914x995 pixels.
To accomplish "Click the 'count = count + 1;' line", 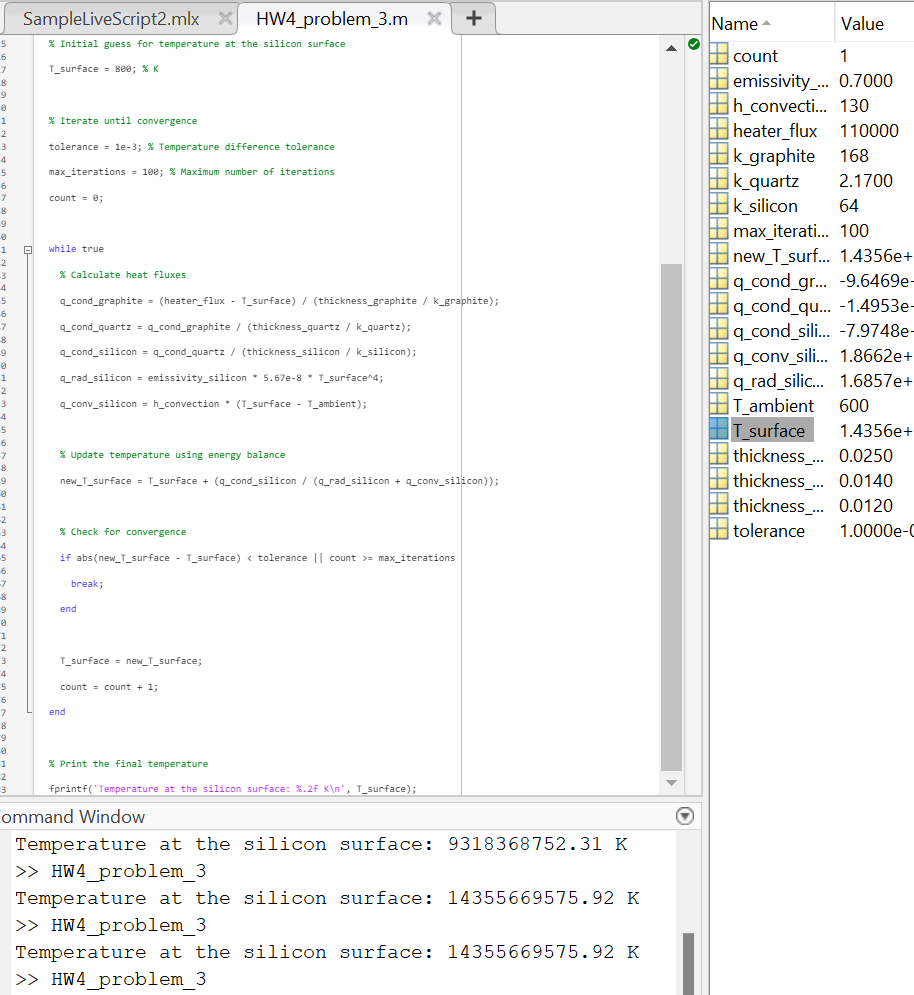I will pos(109,687).
